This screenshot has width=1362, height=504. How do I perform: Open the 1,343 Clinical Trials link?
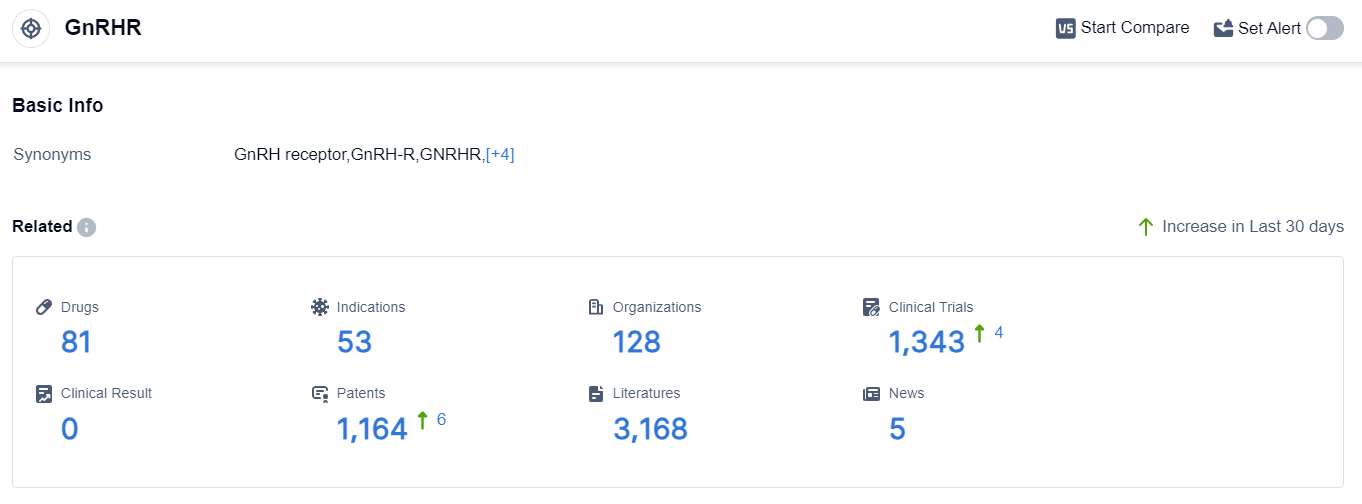926,342
